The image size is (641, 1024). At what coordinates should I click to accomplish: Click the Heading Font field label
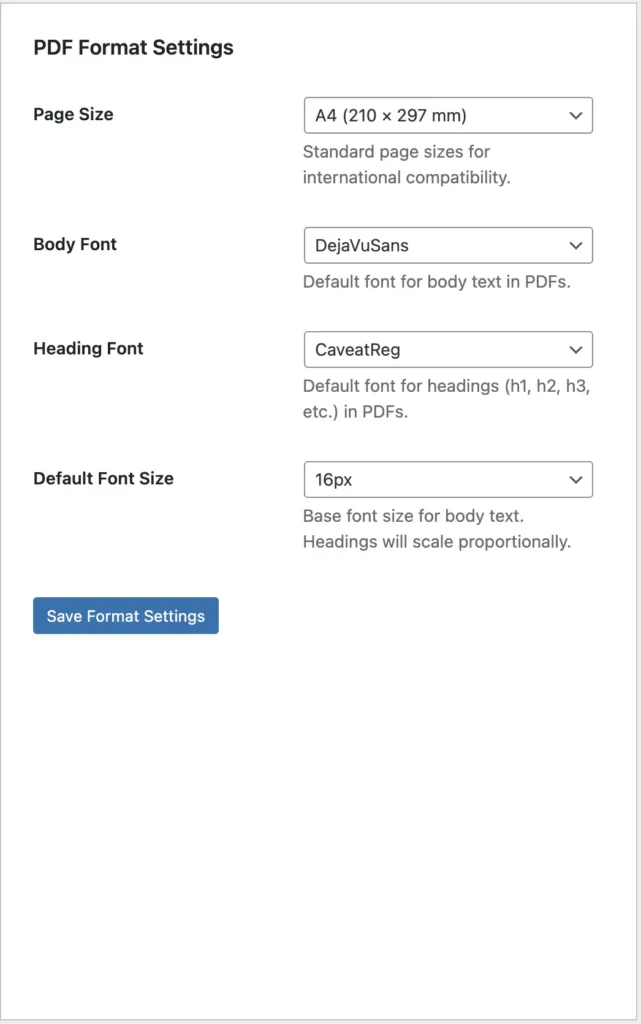pyautogui.click(x=88, y=348)
